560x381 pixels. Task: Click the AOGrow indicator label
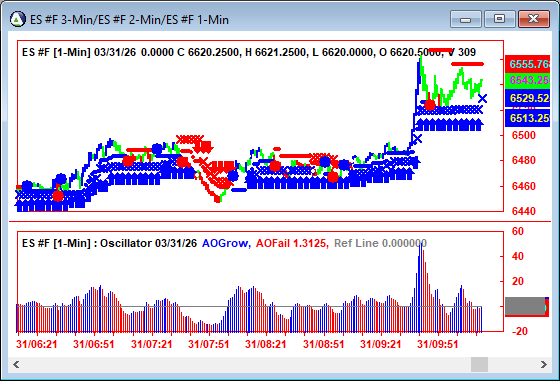pyautogui.click(x=226, y=243)
